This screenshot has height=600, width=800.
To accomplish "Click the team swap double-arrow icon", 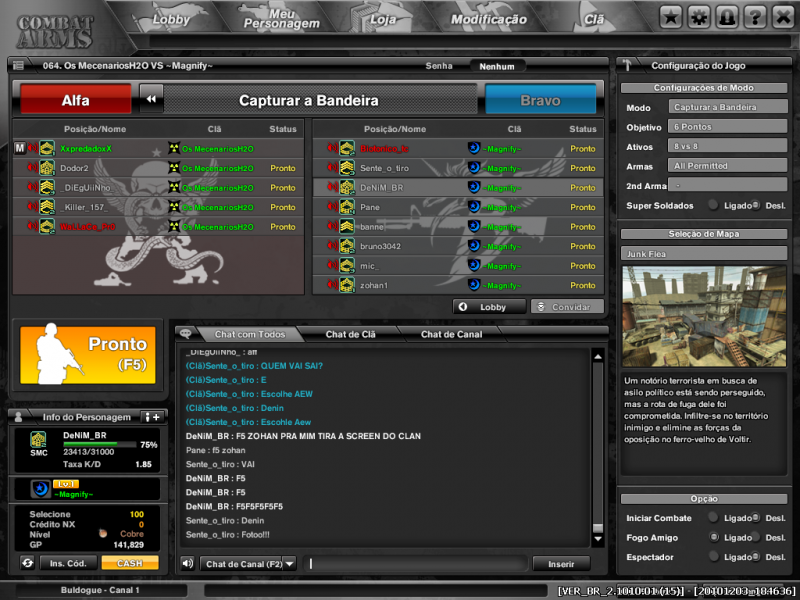I will [x=151, y=100].
